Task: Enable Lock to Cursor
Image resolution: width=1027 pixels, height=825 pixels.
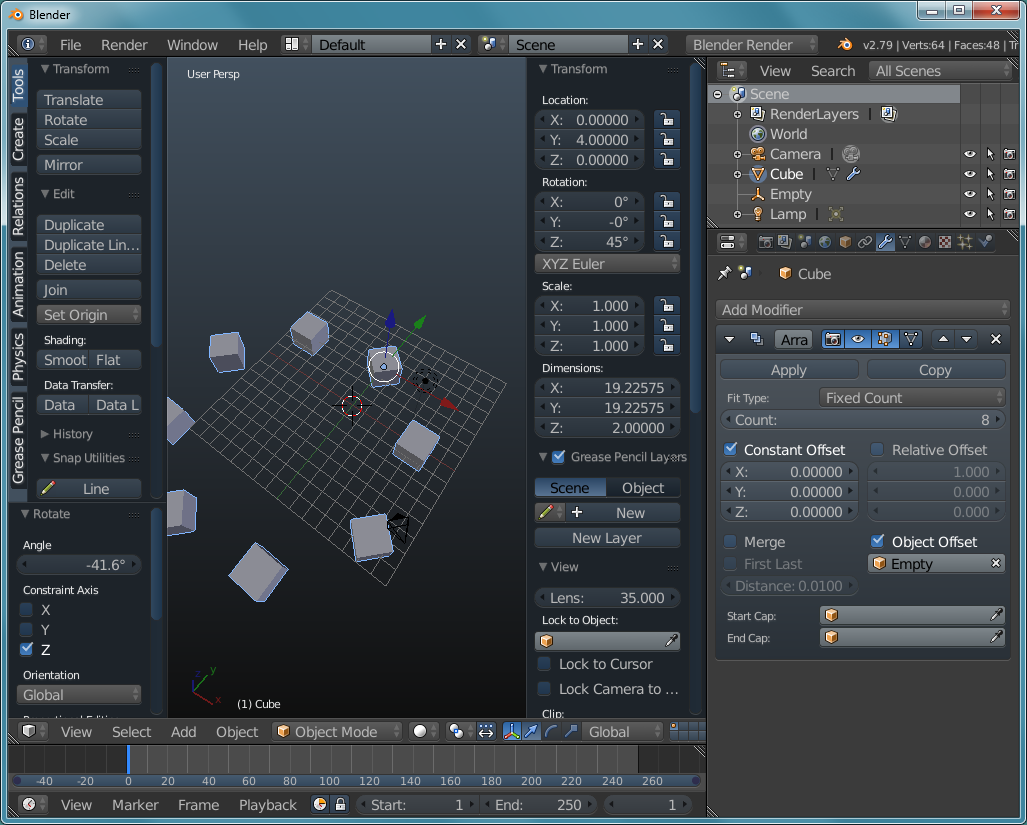Action: tap(544, 664)
